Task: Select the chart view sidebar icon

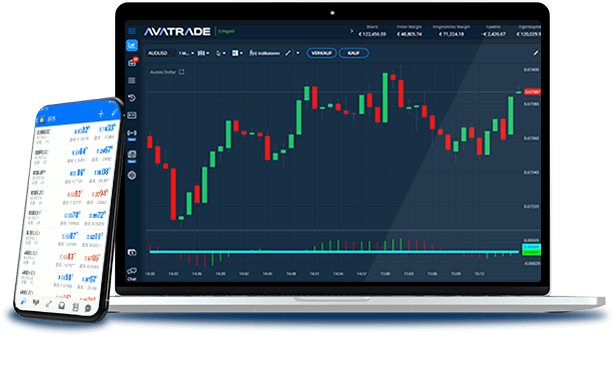Action: [x=132, y=45]
